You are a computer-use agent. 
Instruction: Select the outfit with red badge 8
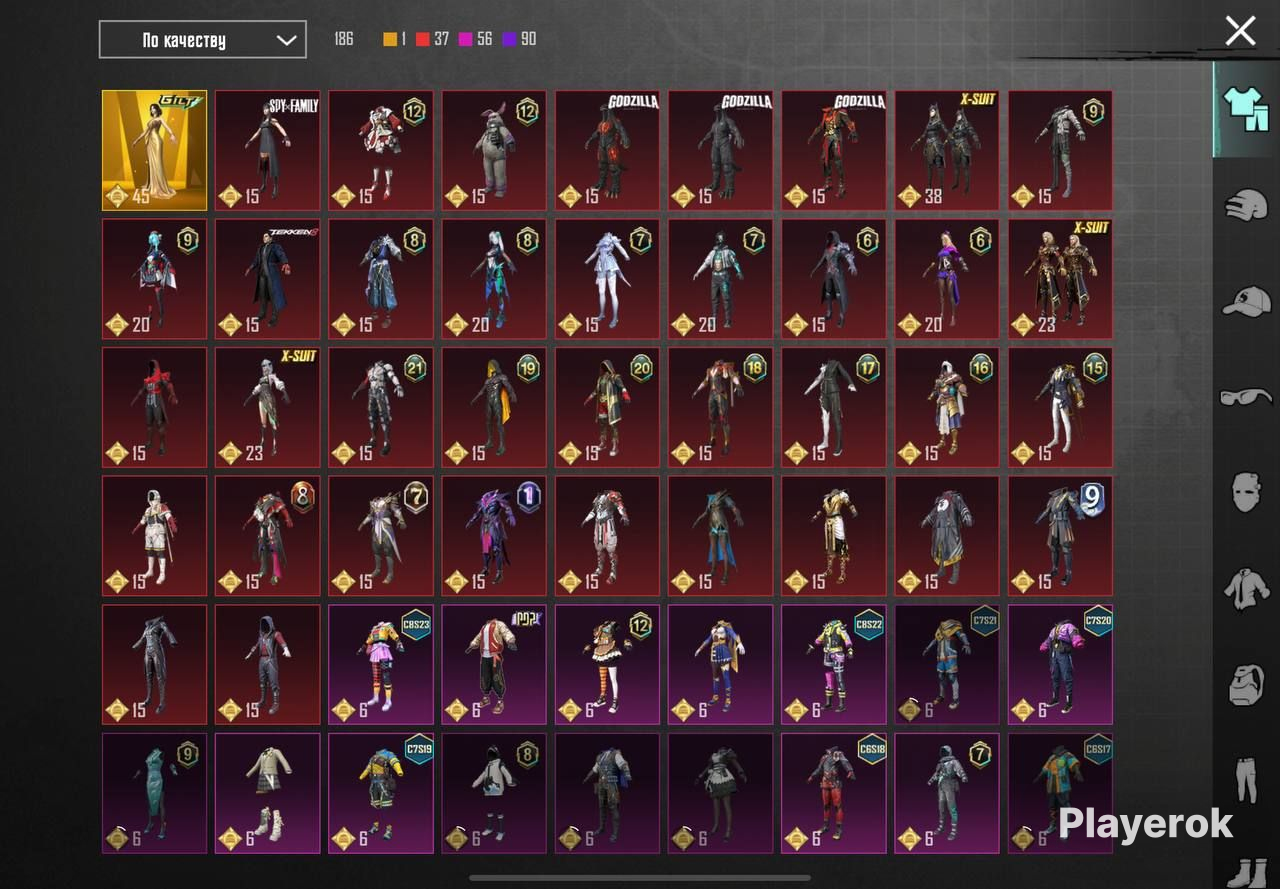(x=268, y=536)
